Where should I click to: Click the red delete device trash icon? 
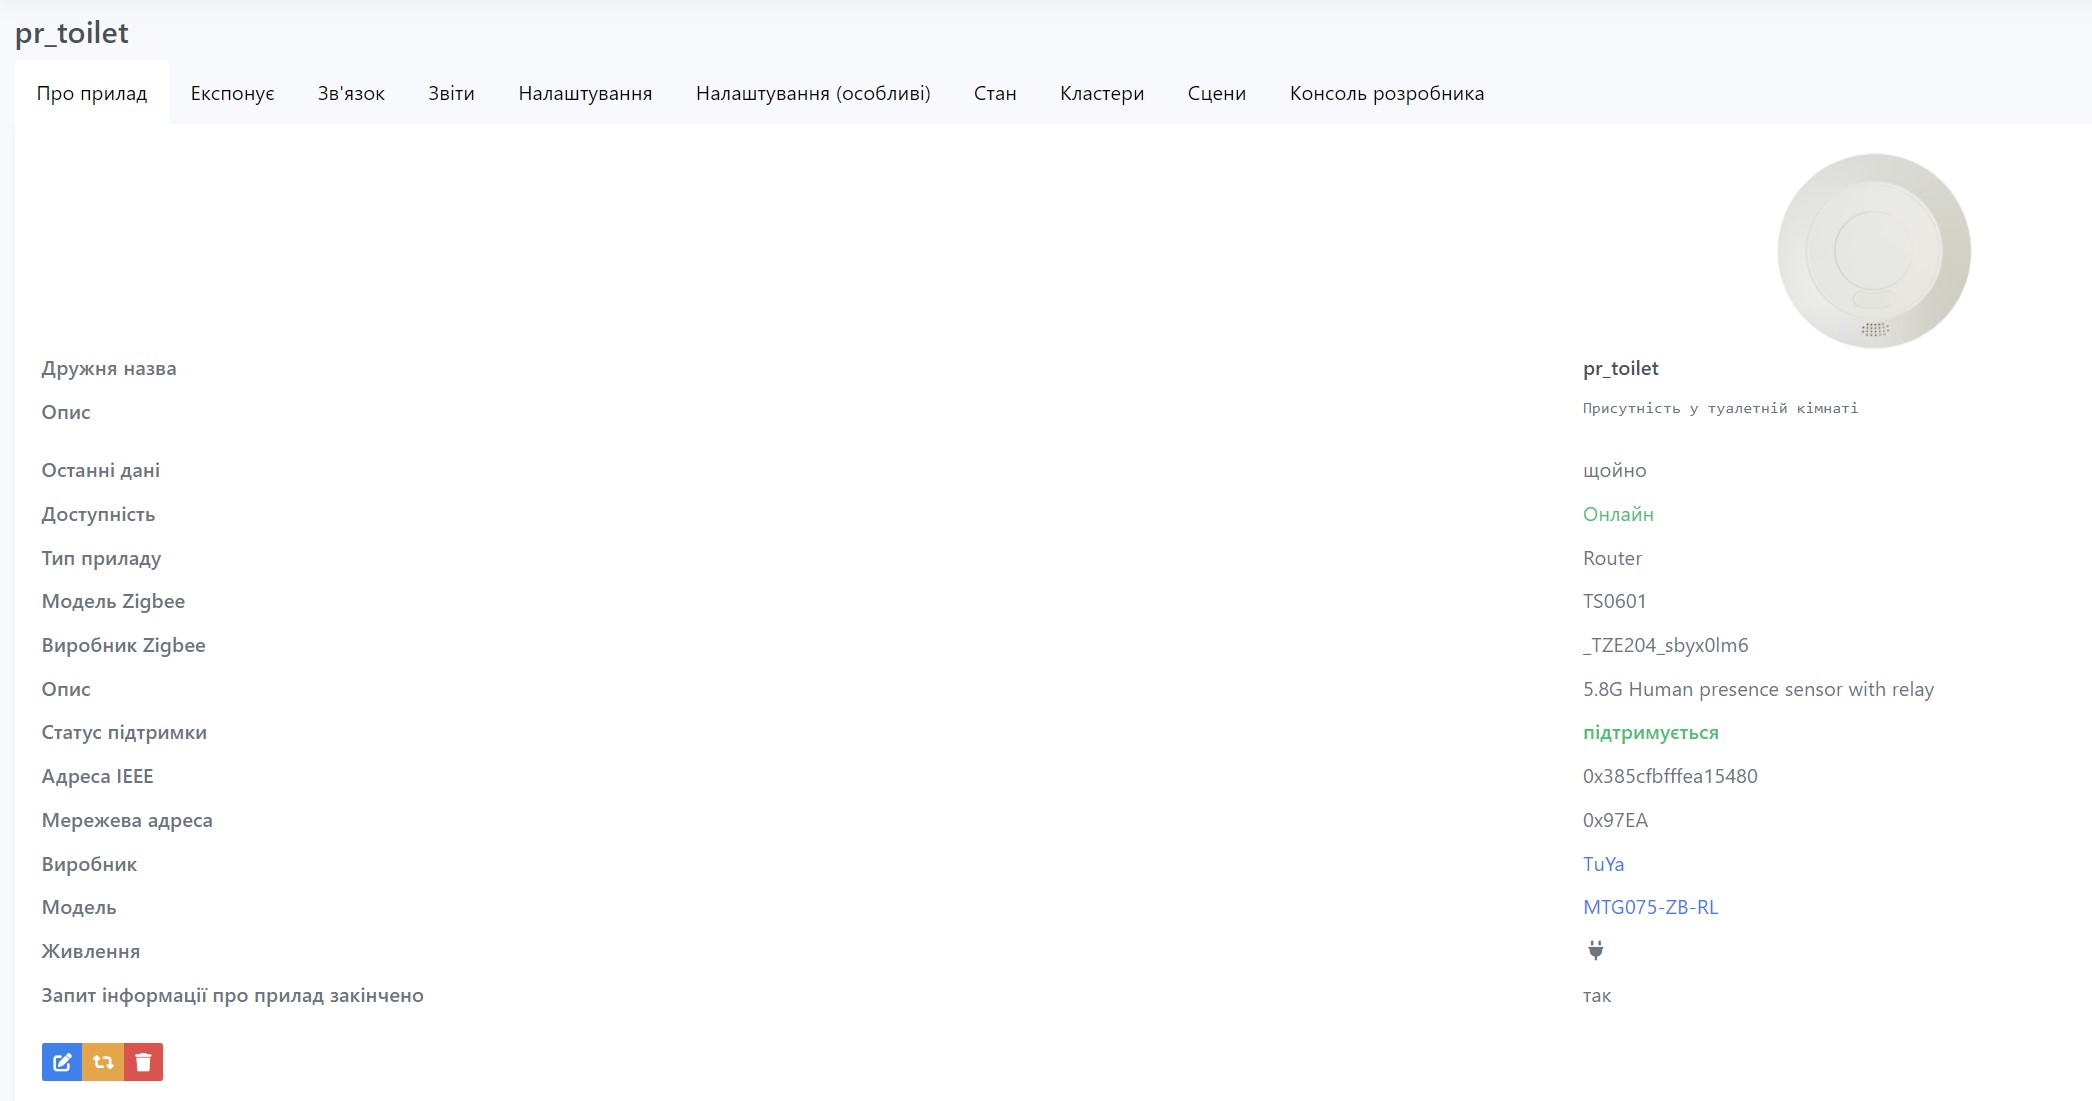coord(143,1062)
